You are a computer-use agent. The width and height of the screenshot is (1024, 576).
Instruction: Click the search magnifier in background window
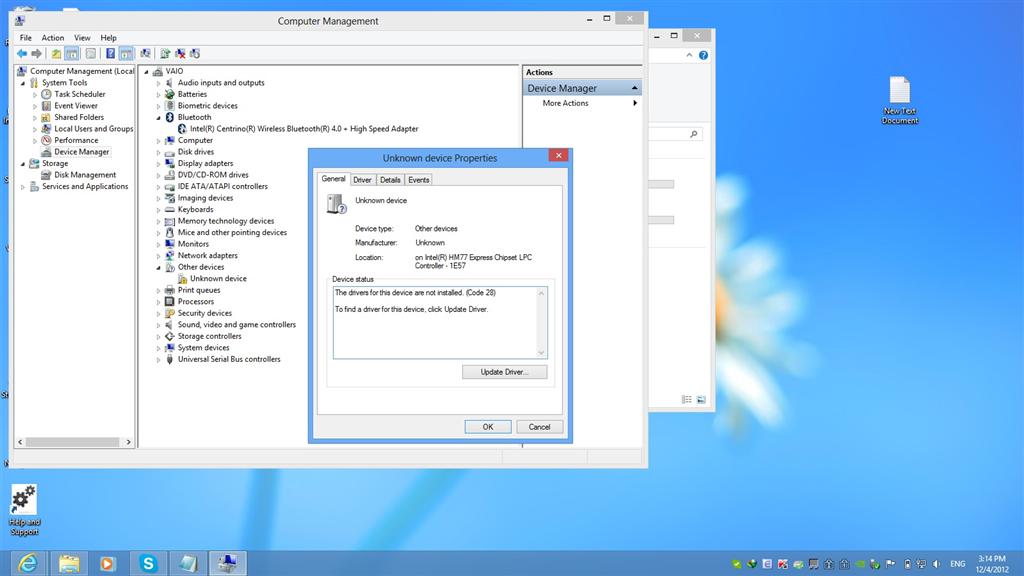(694, 134)
